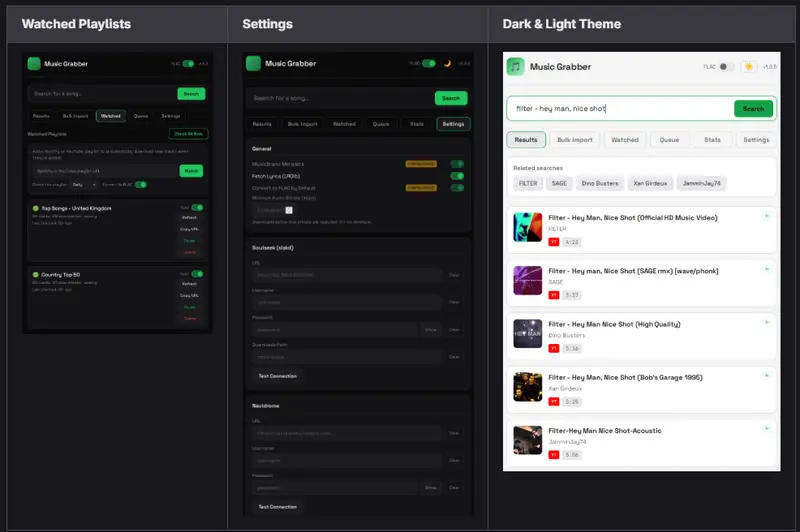800x532 pixels.
Task: Play preview of SAGE rmx result
Action: (x=766, y=269)
